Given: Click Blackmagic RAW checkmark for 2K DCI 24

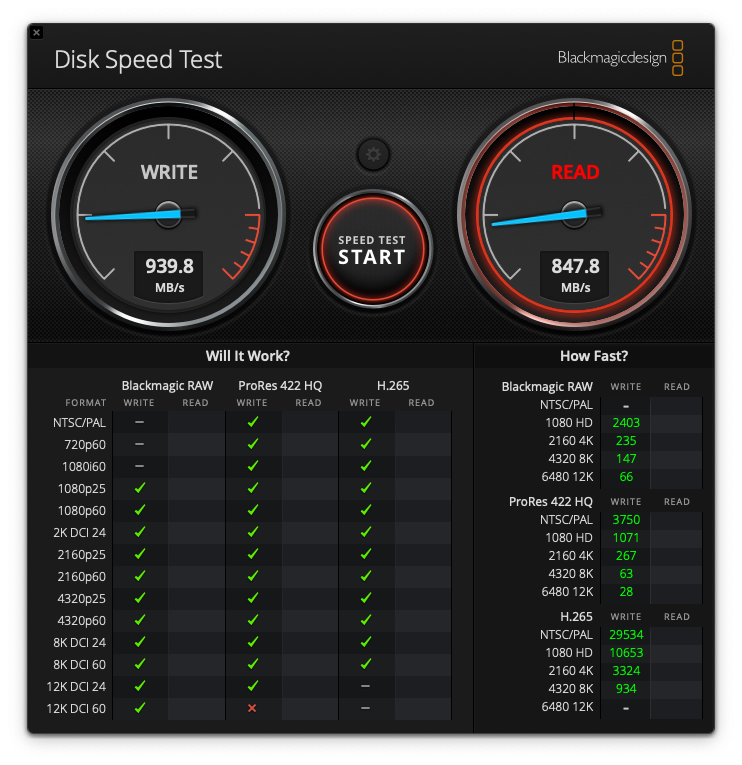Looking at the screenshot, I should (x=140, y=532).
